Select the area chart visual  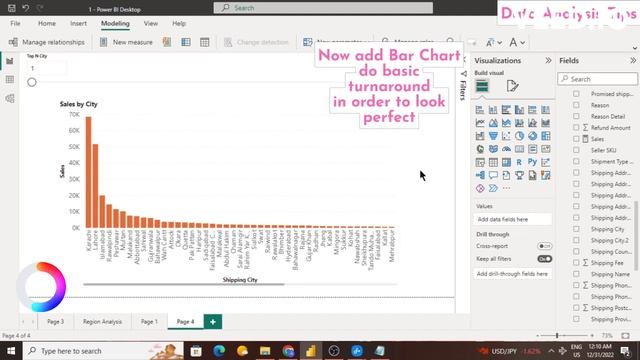coord(493,123)
